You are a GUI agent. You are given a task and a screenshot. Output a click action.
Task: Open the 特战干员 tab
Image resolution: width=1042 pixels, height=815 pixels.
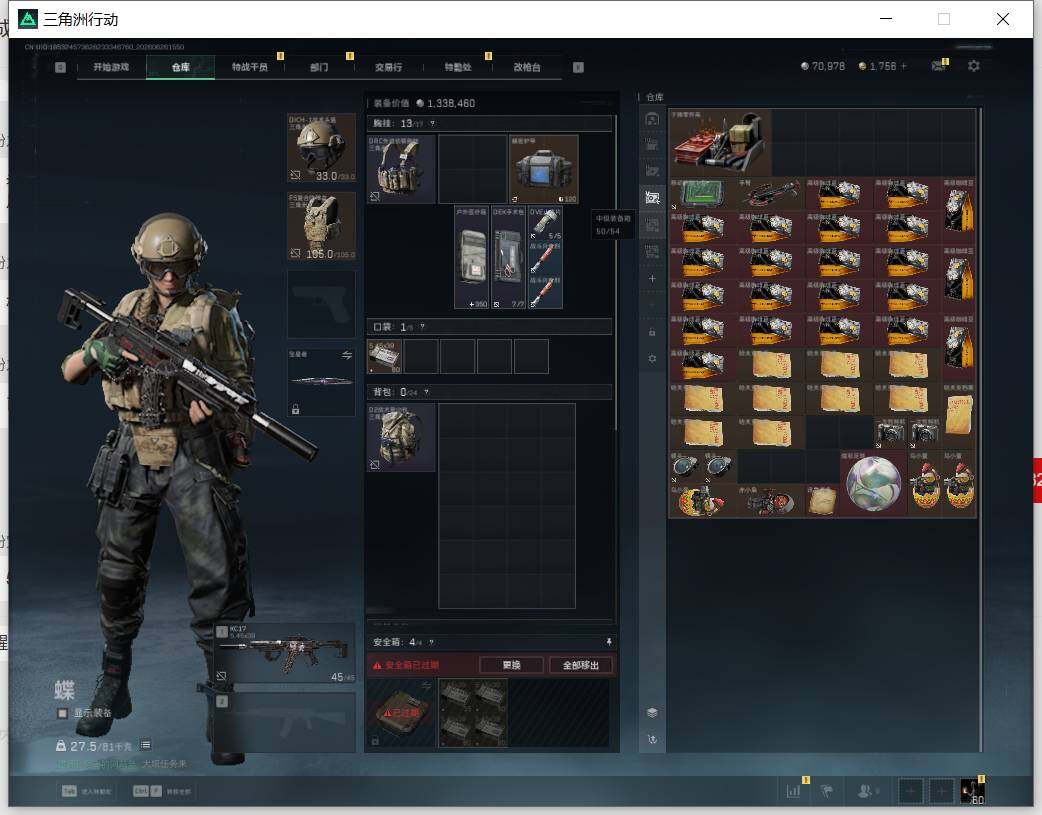[250, 67]
